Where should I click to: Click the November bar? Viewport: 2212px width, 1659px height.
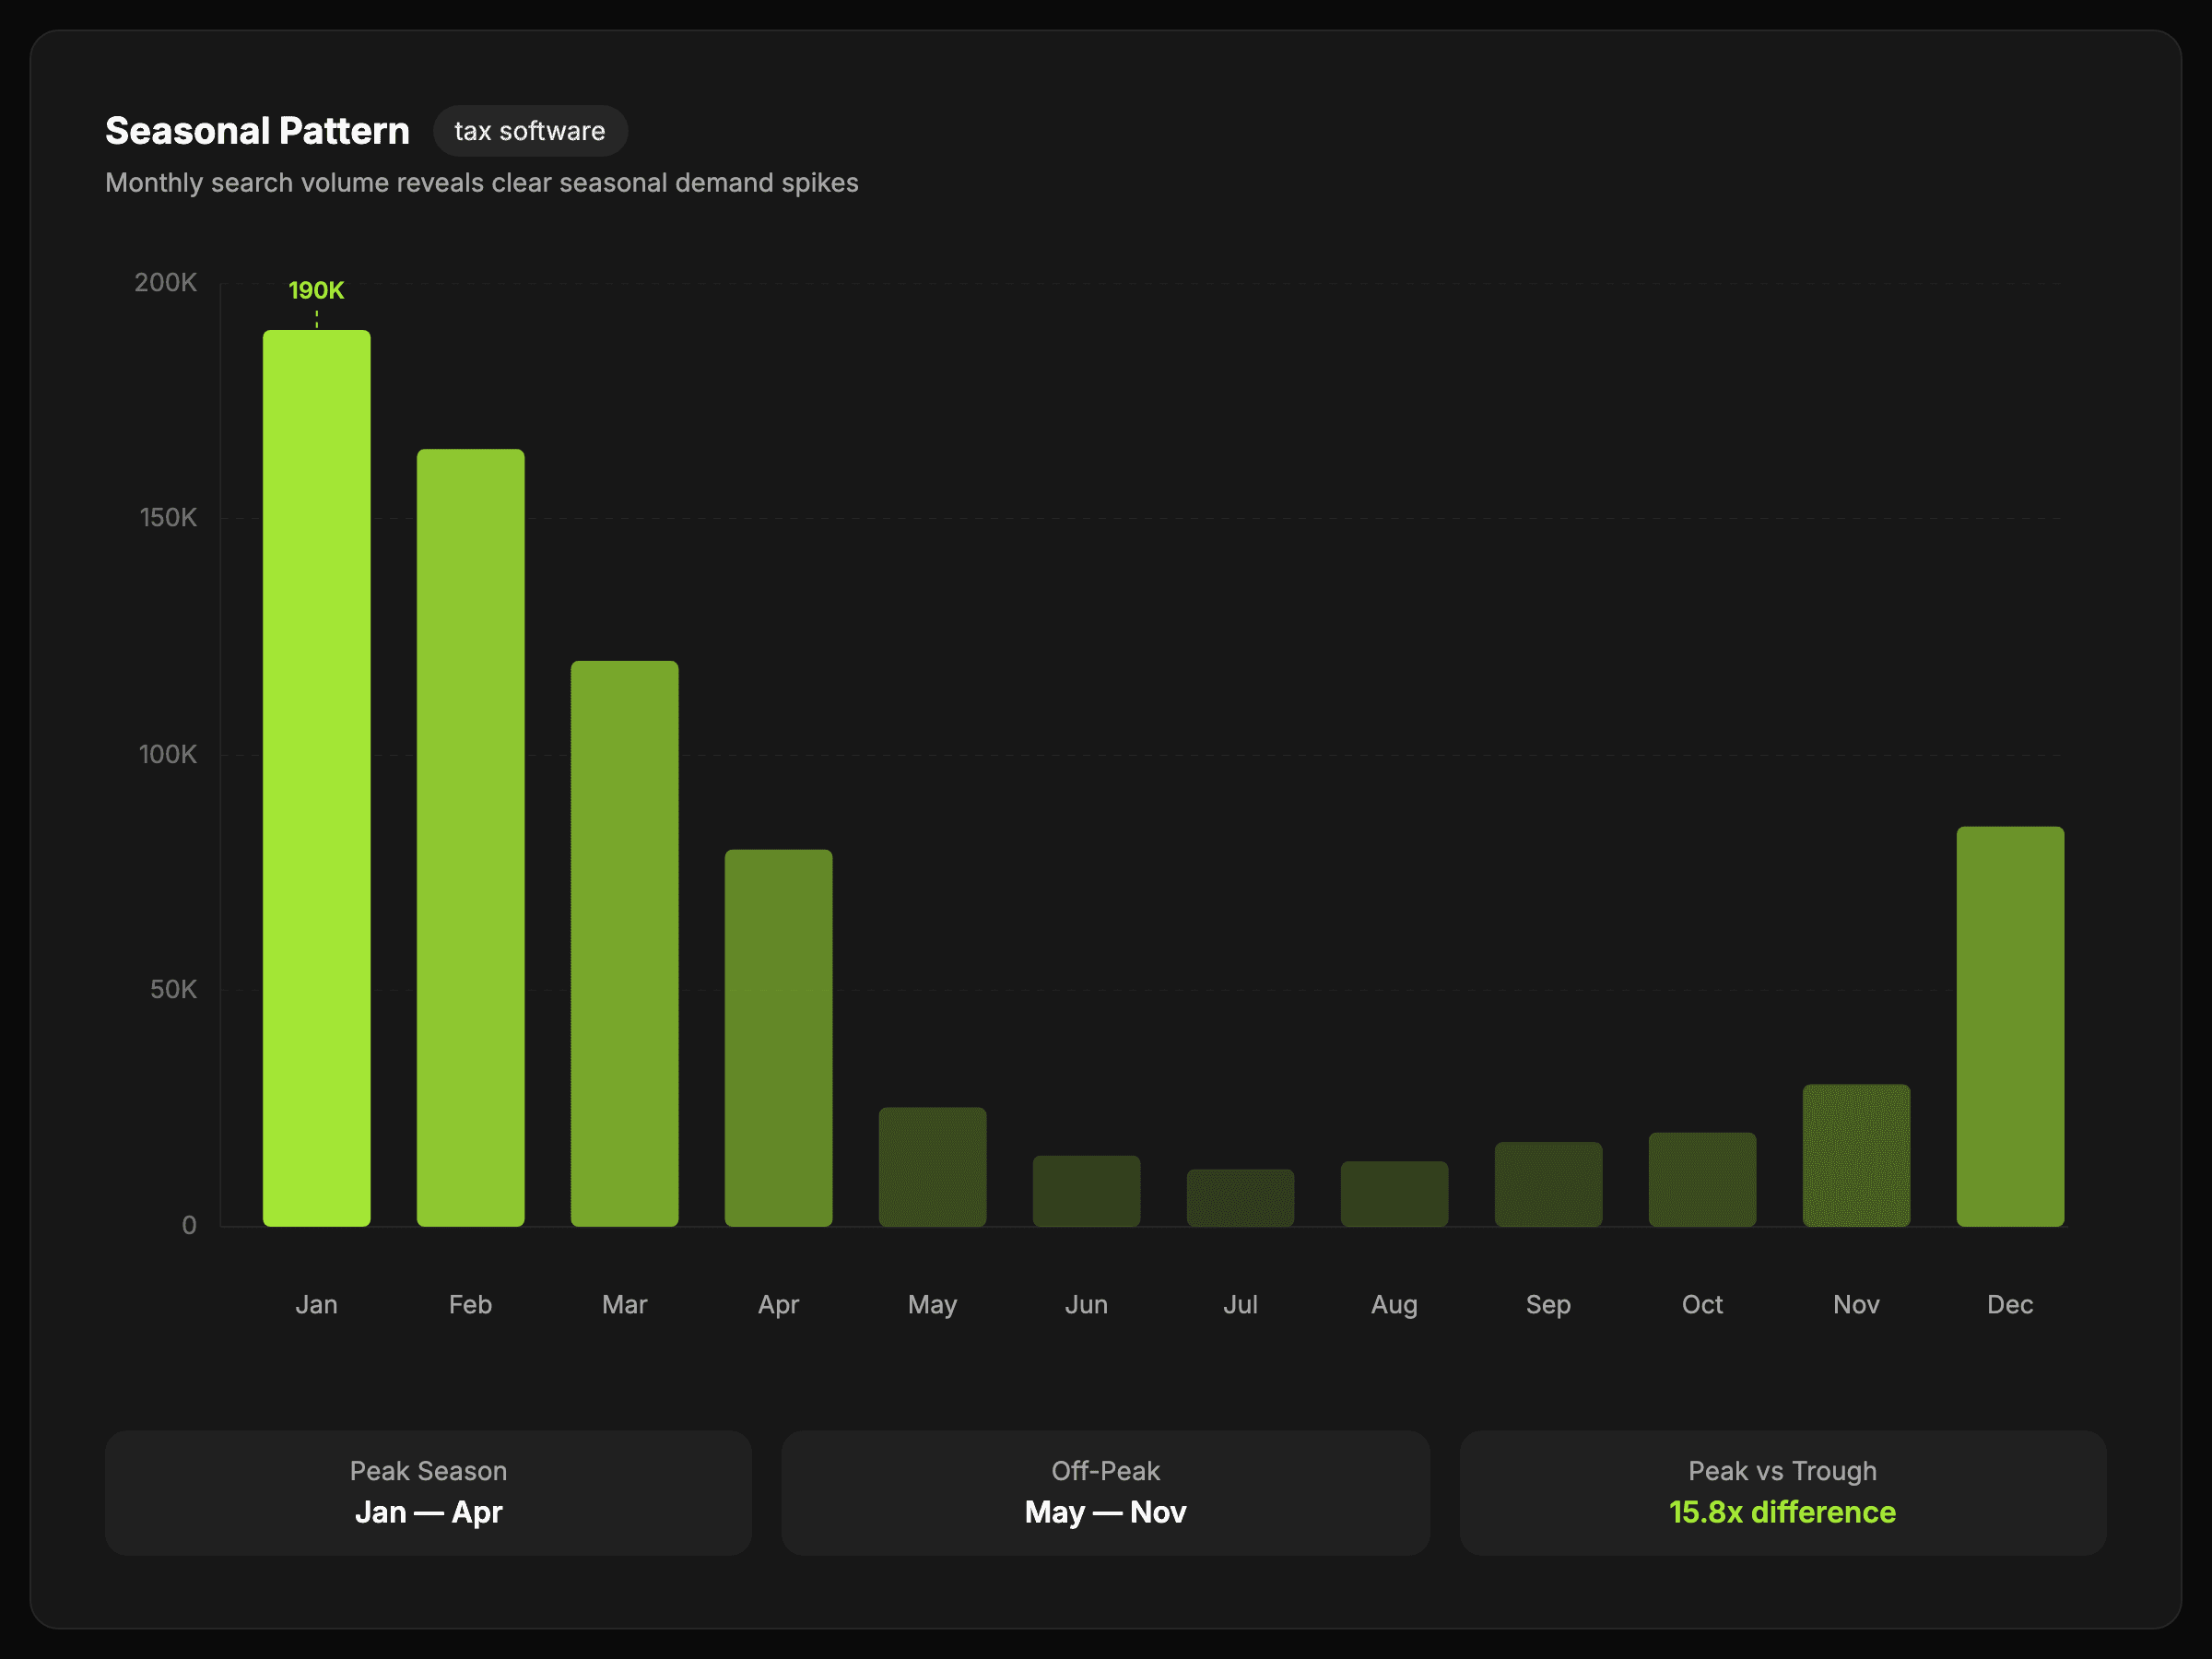pos(1856,1155)
